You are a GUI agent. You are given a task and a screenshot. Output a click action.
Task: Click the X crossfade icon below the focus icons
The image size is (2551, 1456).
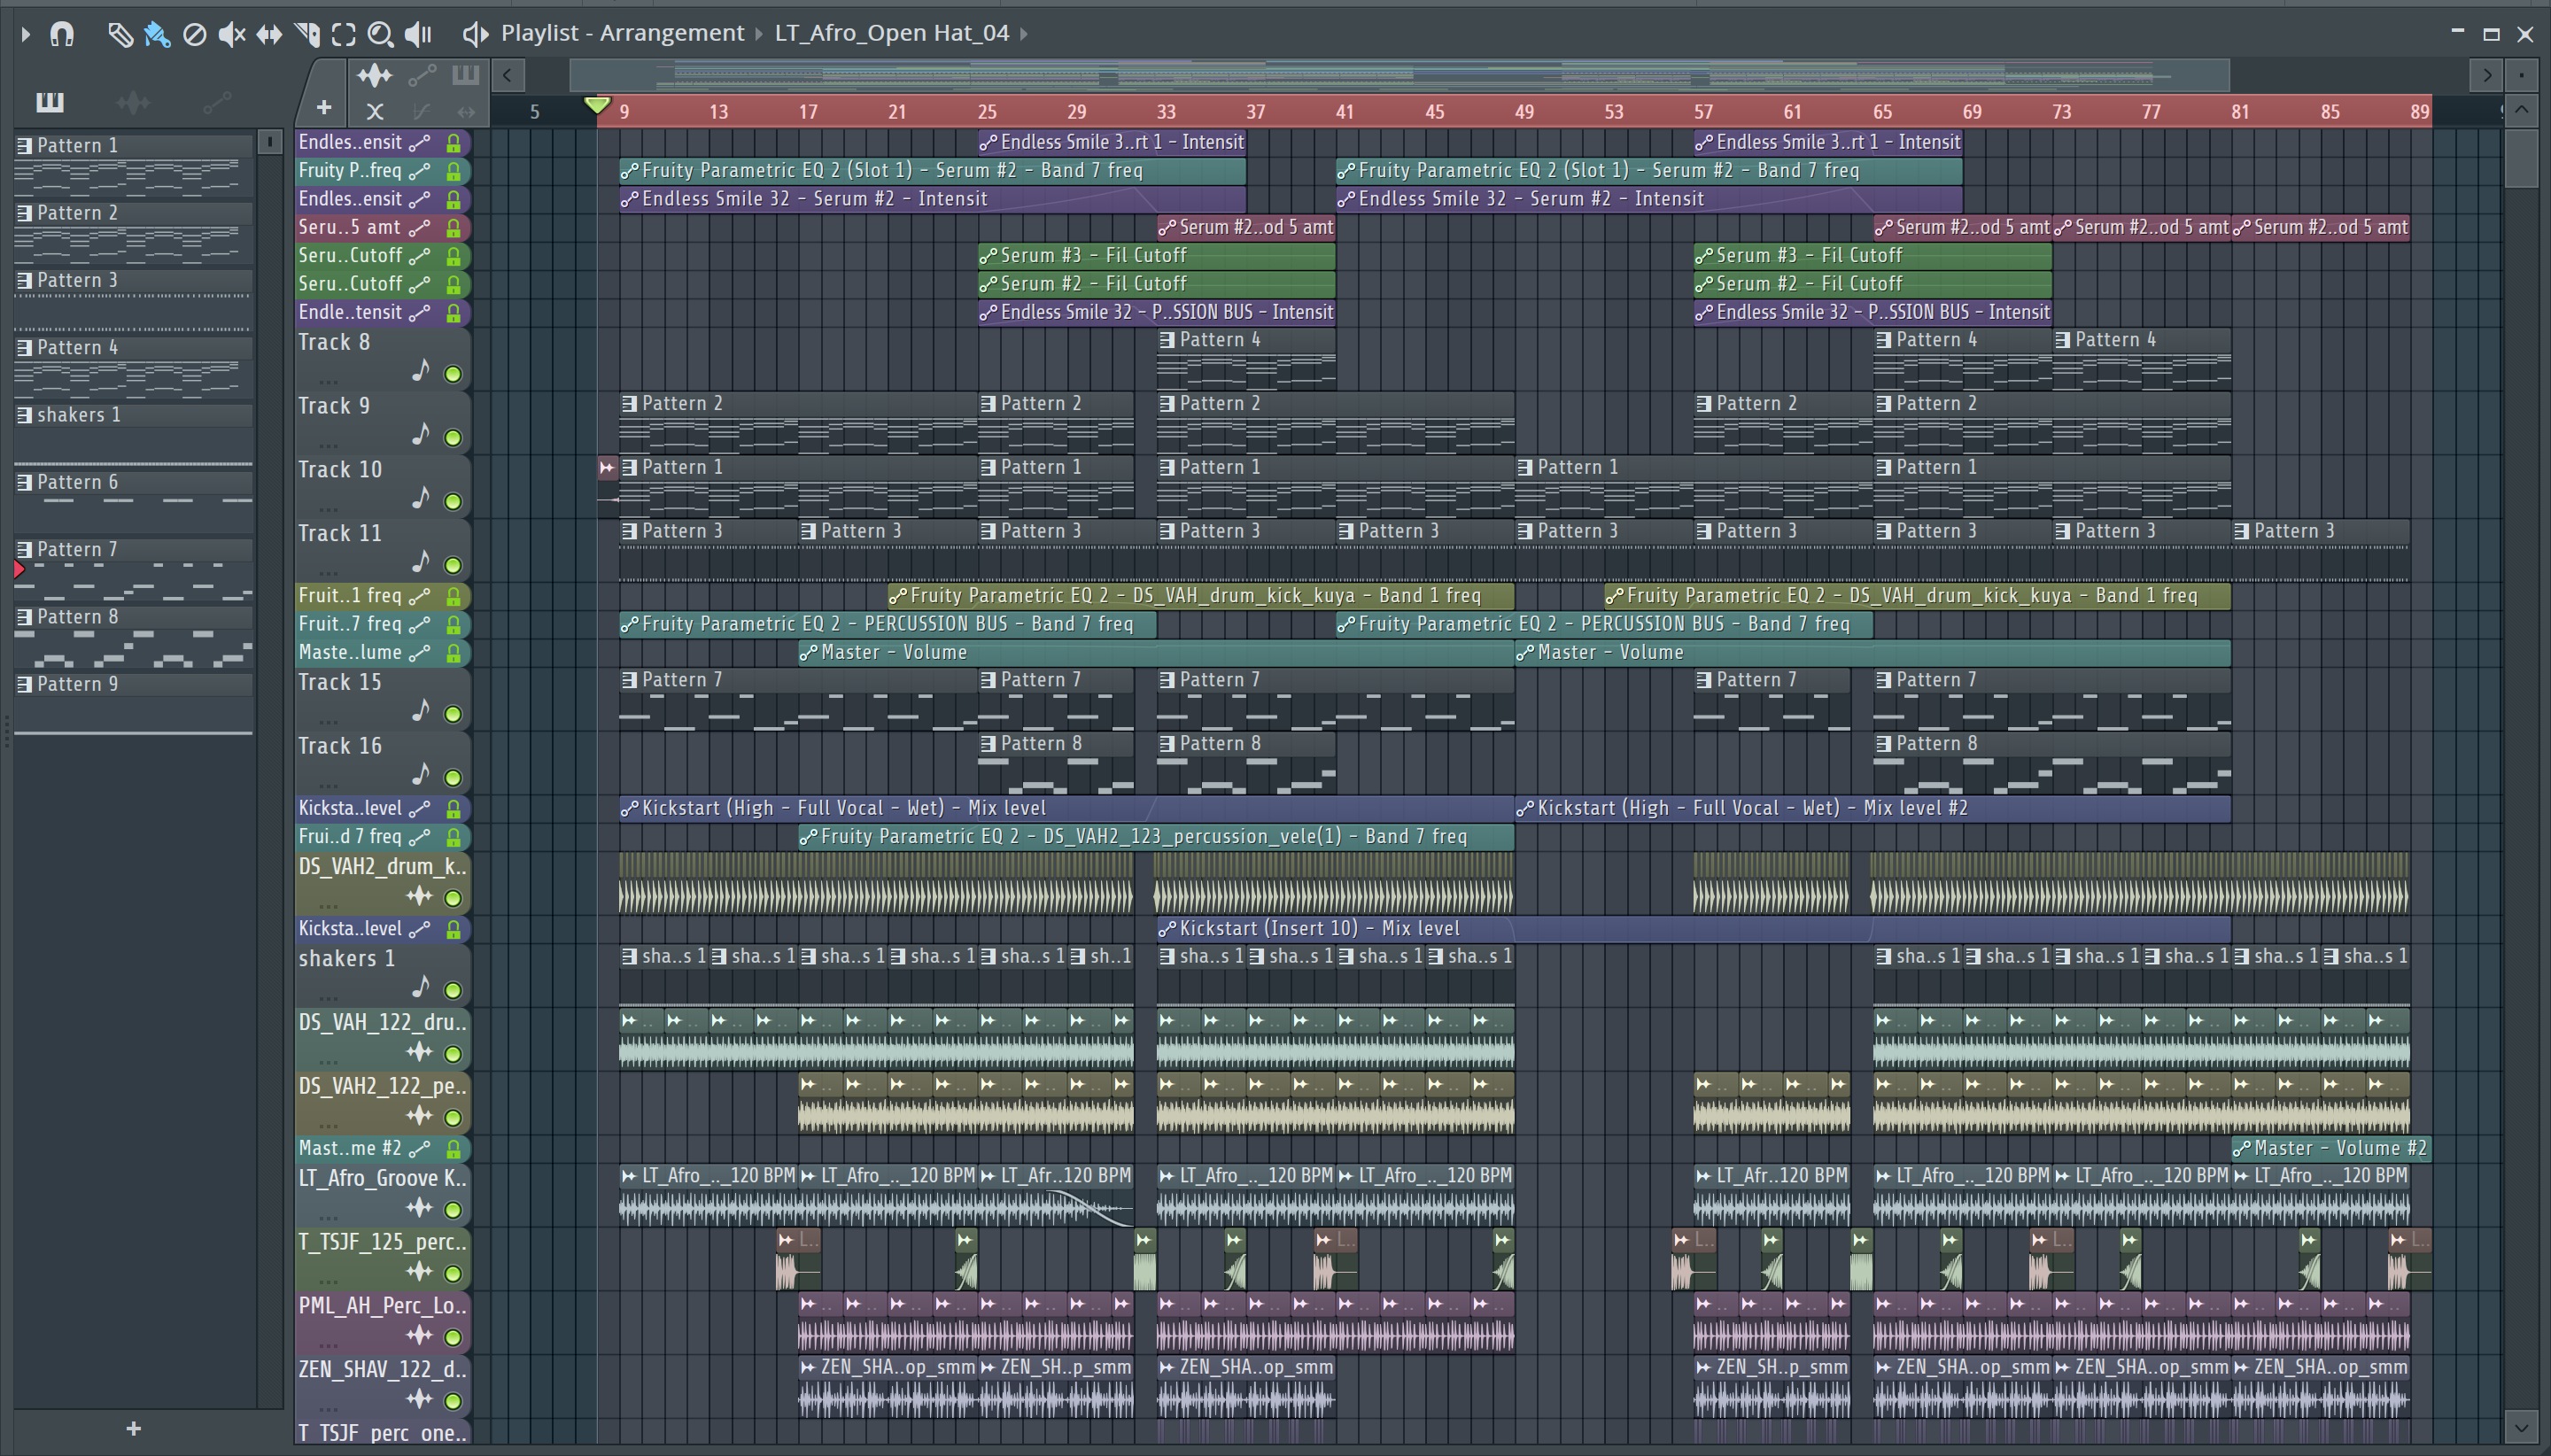(x=375, y=111)
